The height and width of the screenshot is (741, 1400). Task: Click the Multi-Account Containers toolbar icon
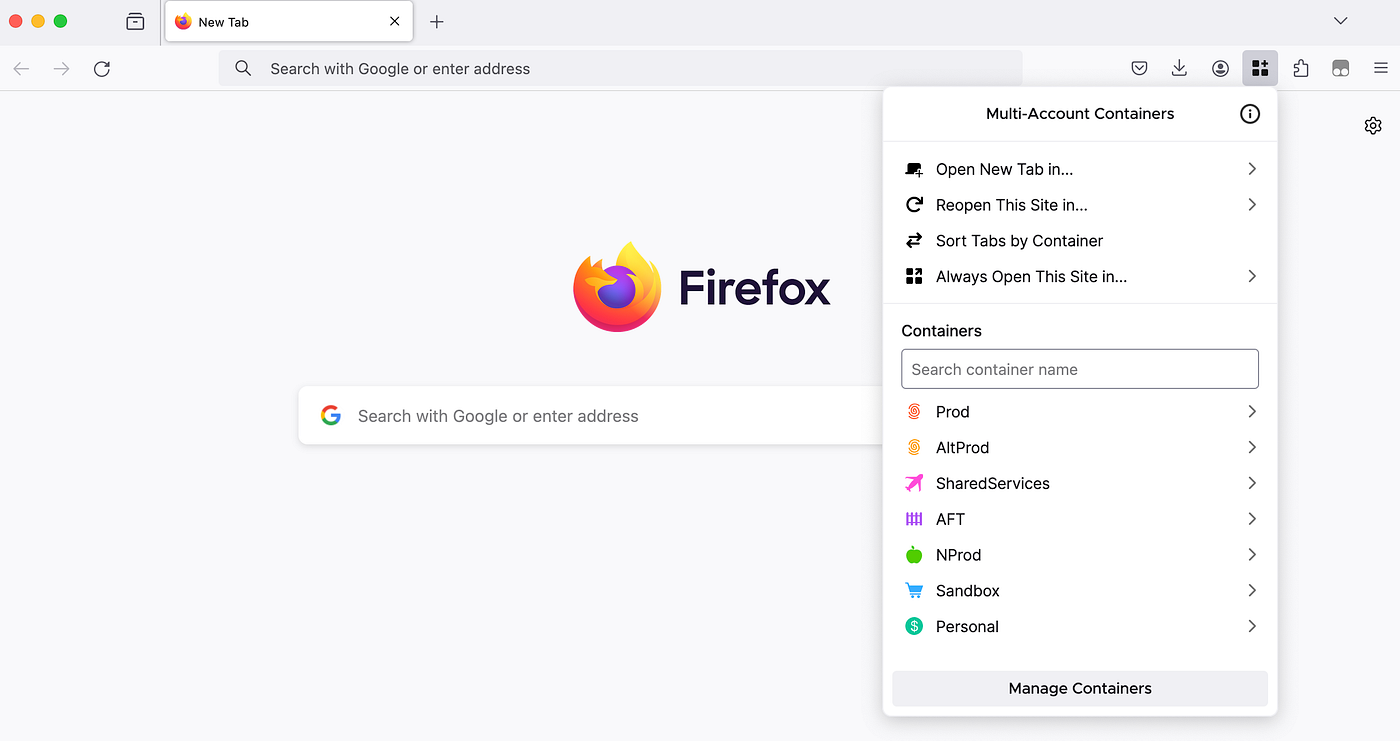pyautogui.click(x=1260, y=68)
